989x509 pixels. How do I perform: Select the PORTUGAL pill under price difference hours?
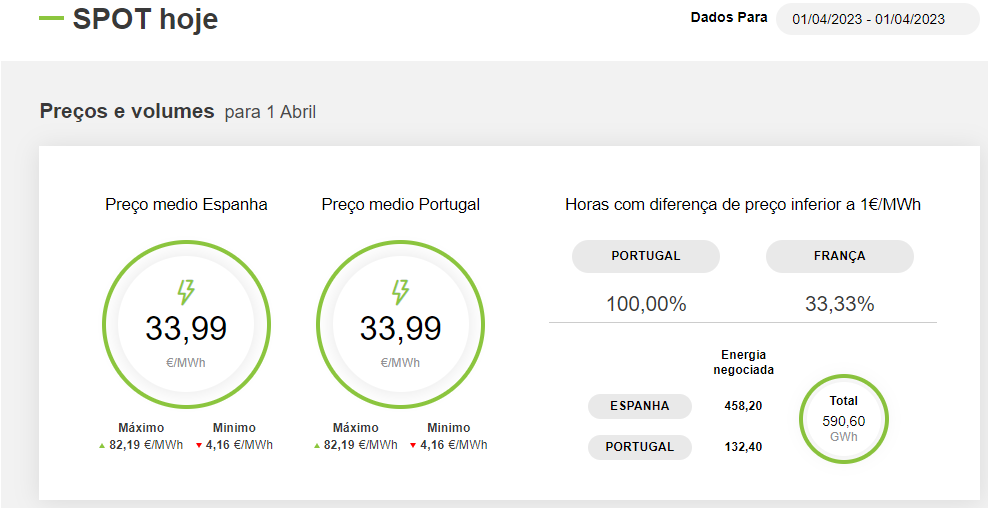645,256
